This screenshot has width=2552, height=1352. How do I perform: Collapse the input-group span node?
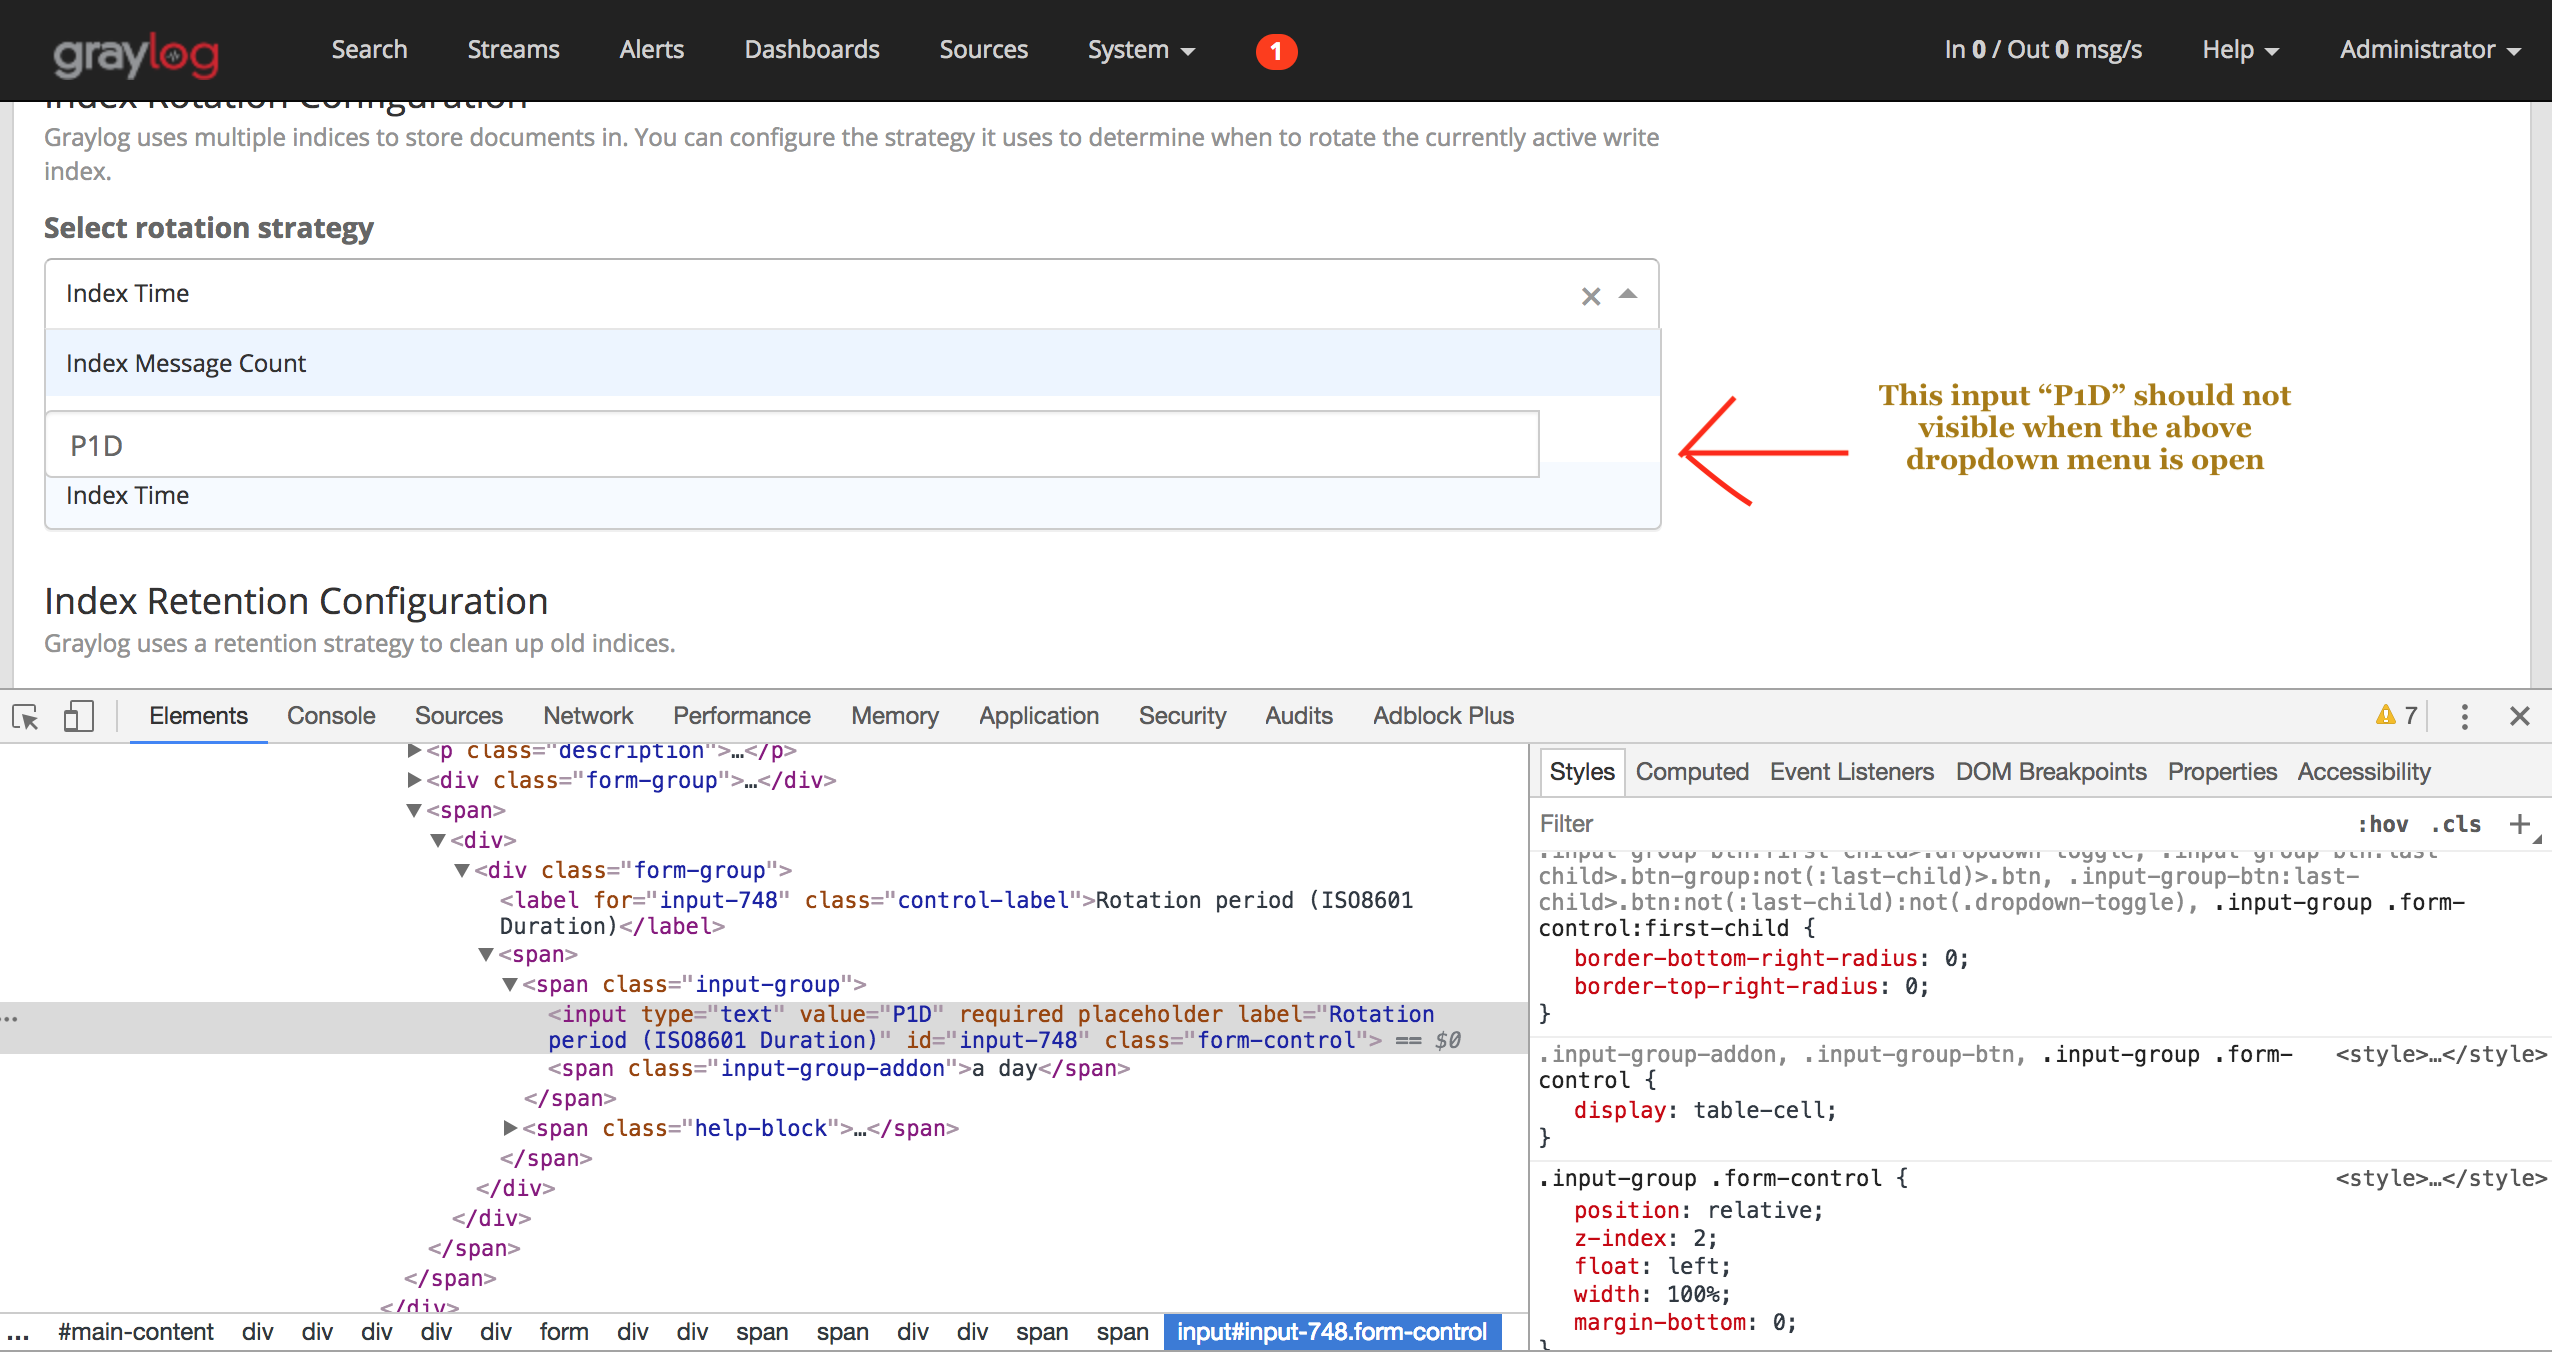click(x=510, y=984)
